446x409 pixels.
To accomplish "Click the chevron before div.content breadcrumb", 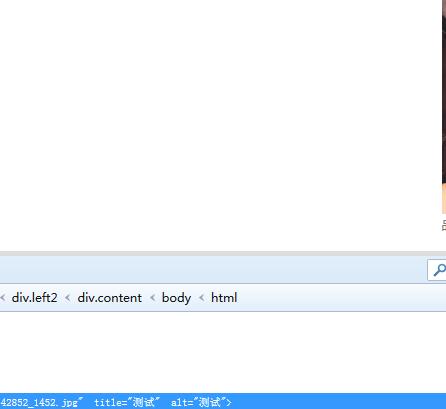I will [x=67, y=298].
